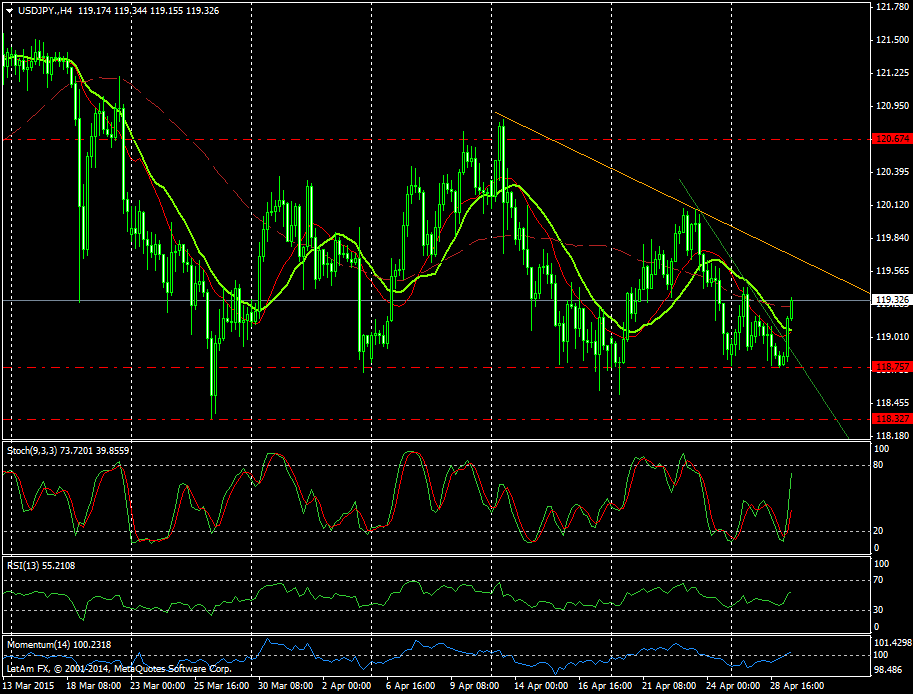The width and height of the screenshot is (913, 694).
Task: Click the red 118.327 price label
Action: pyautogui.click(x=890, y=418)
